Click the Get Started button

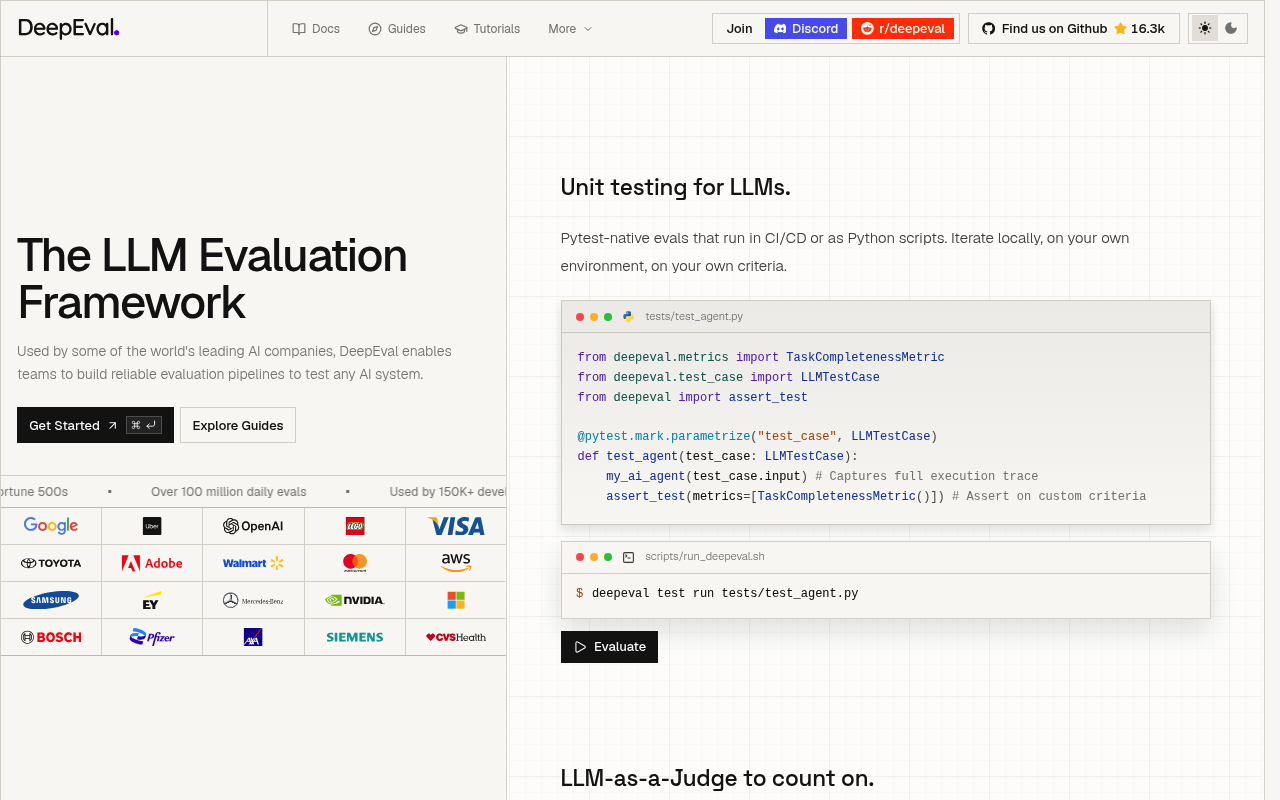click(x=95, y=425)
